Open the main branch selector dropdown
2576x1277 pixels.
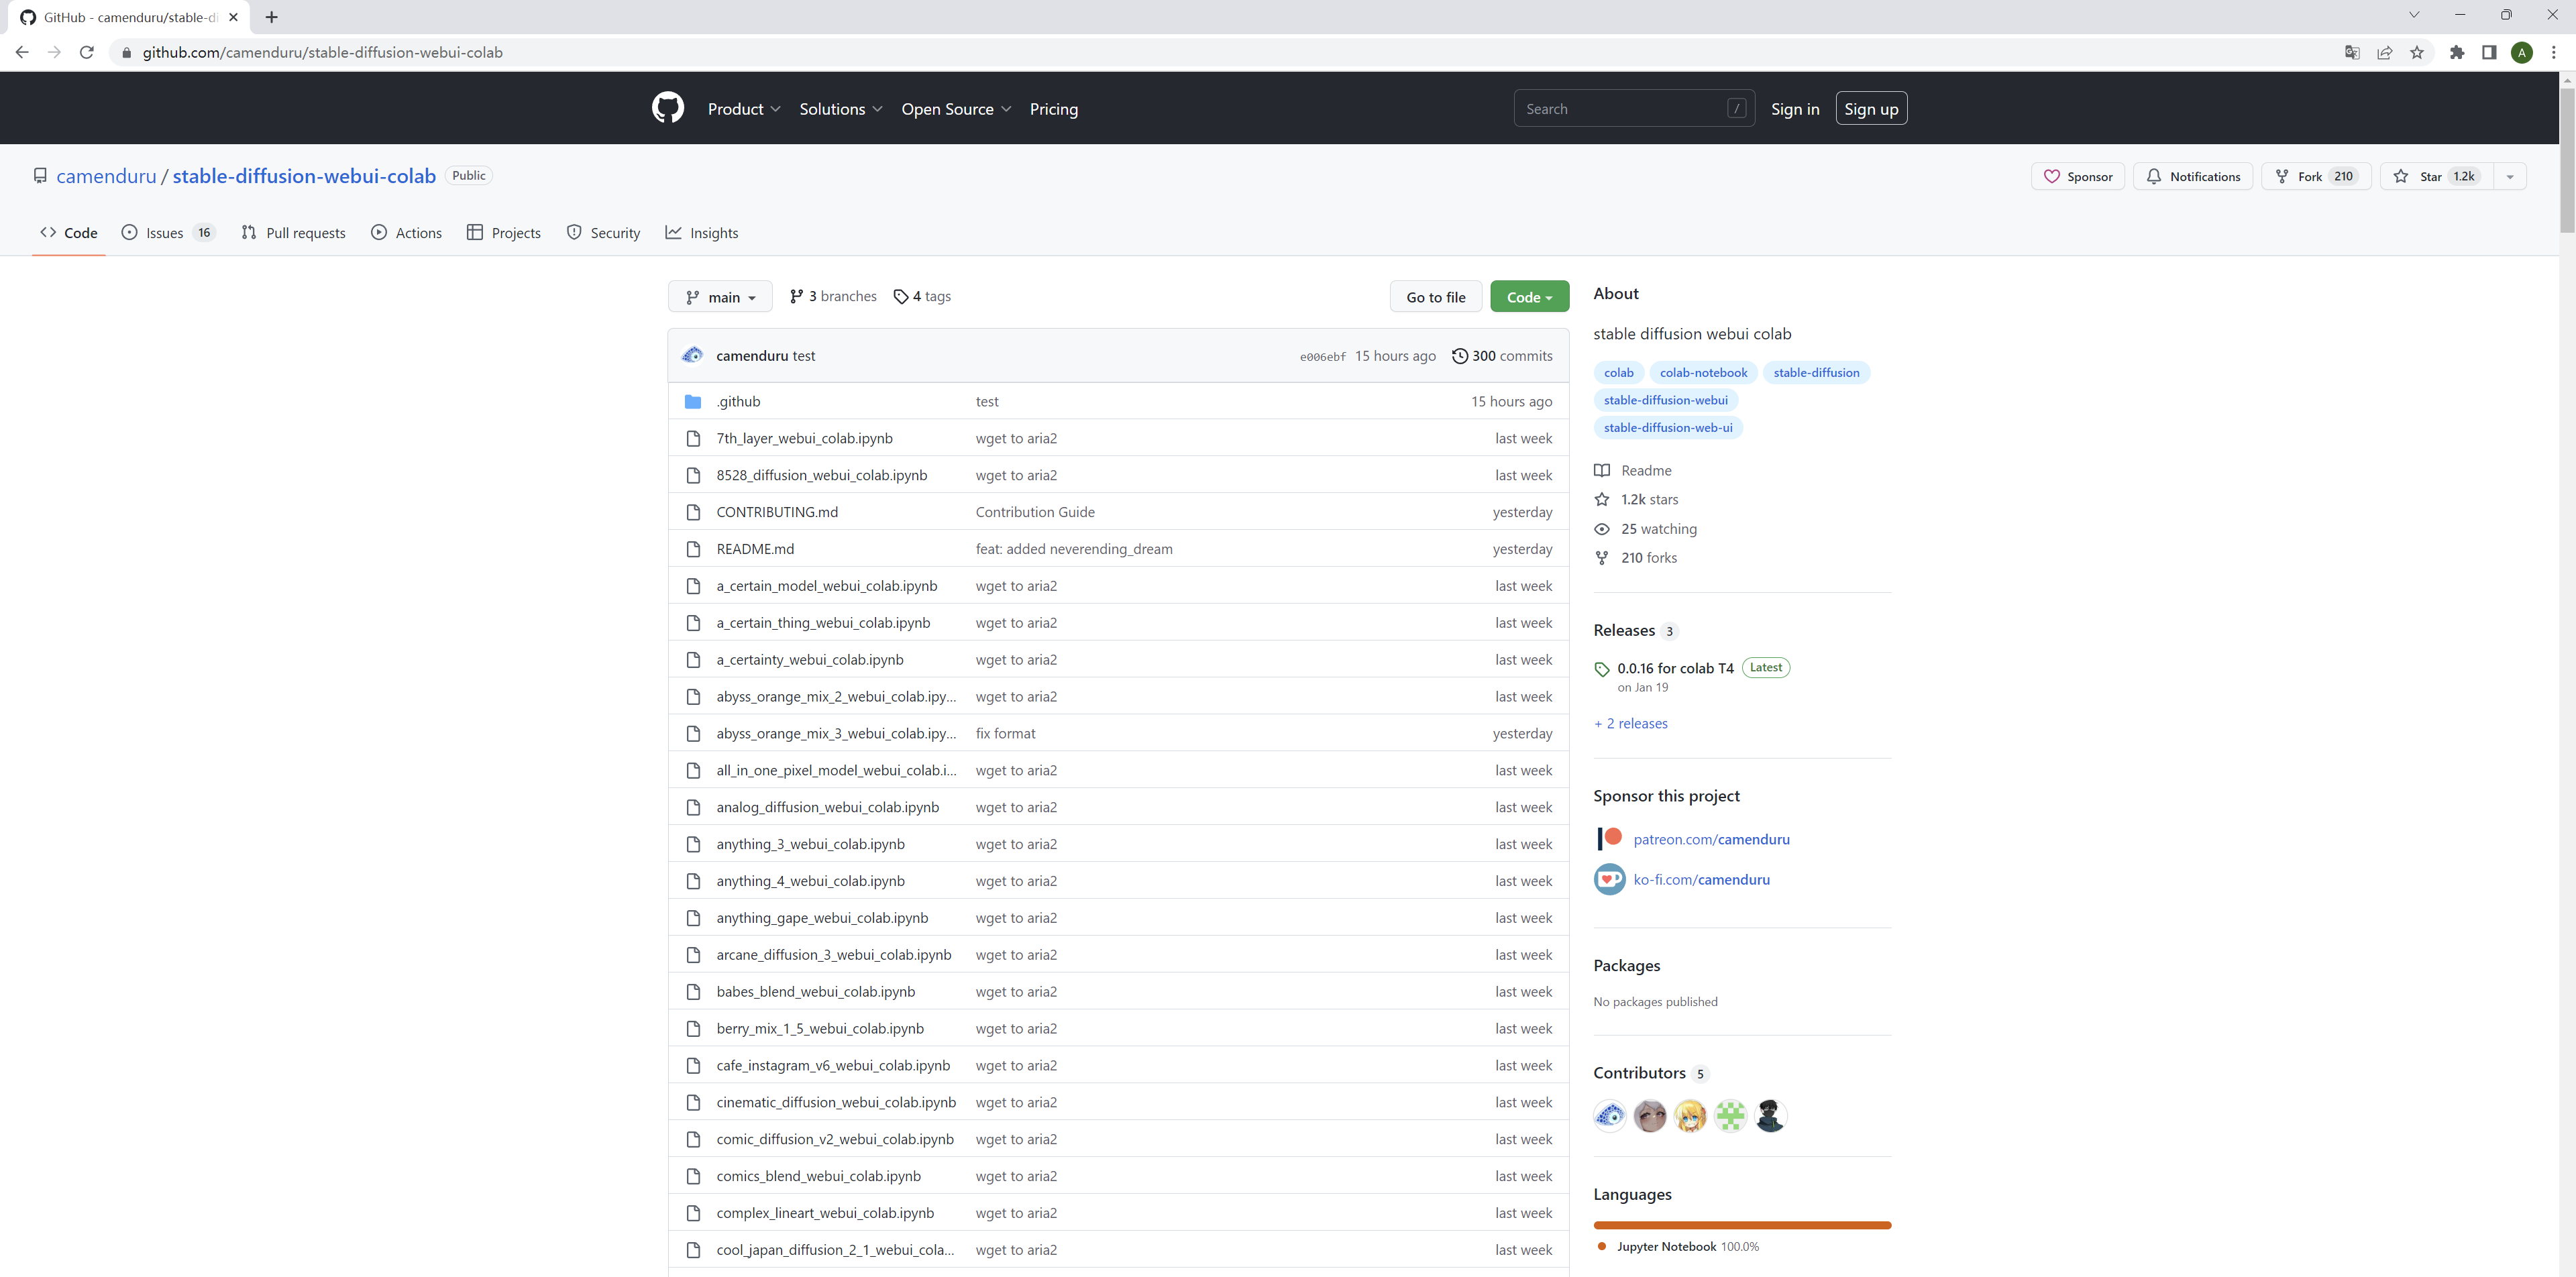coord(720,297)
